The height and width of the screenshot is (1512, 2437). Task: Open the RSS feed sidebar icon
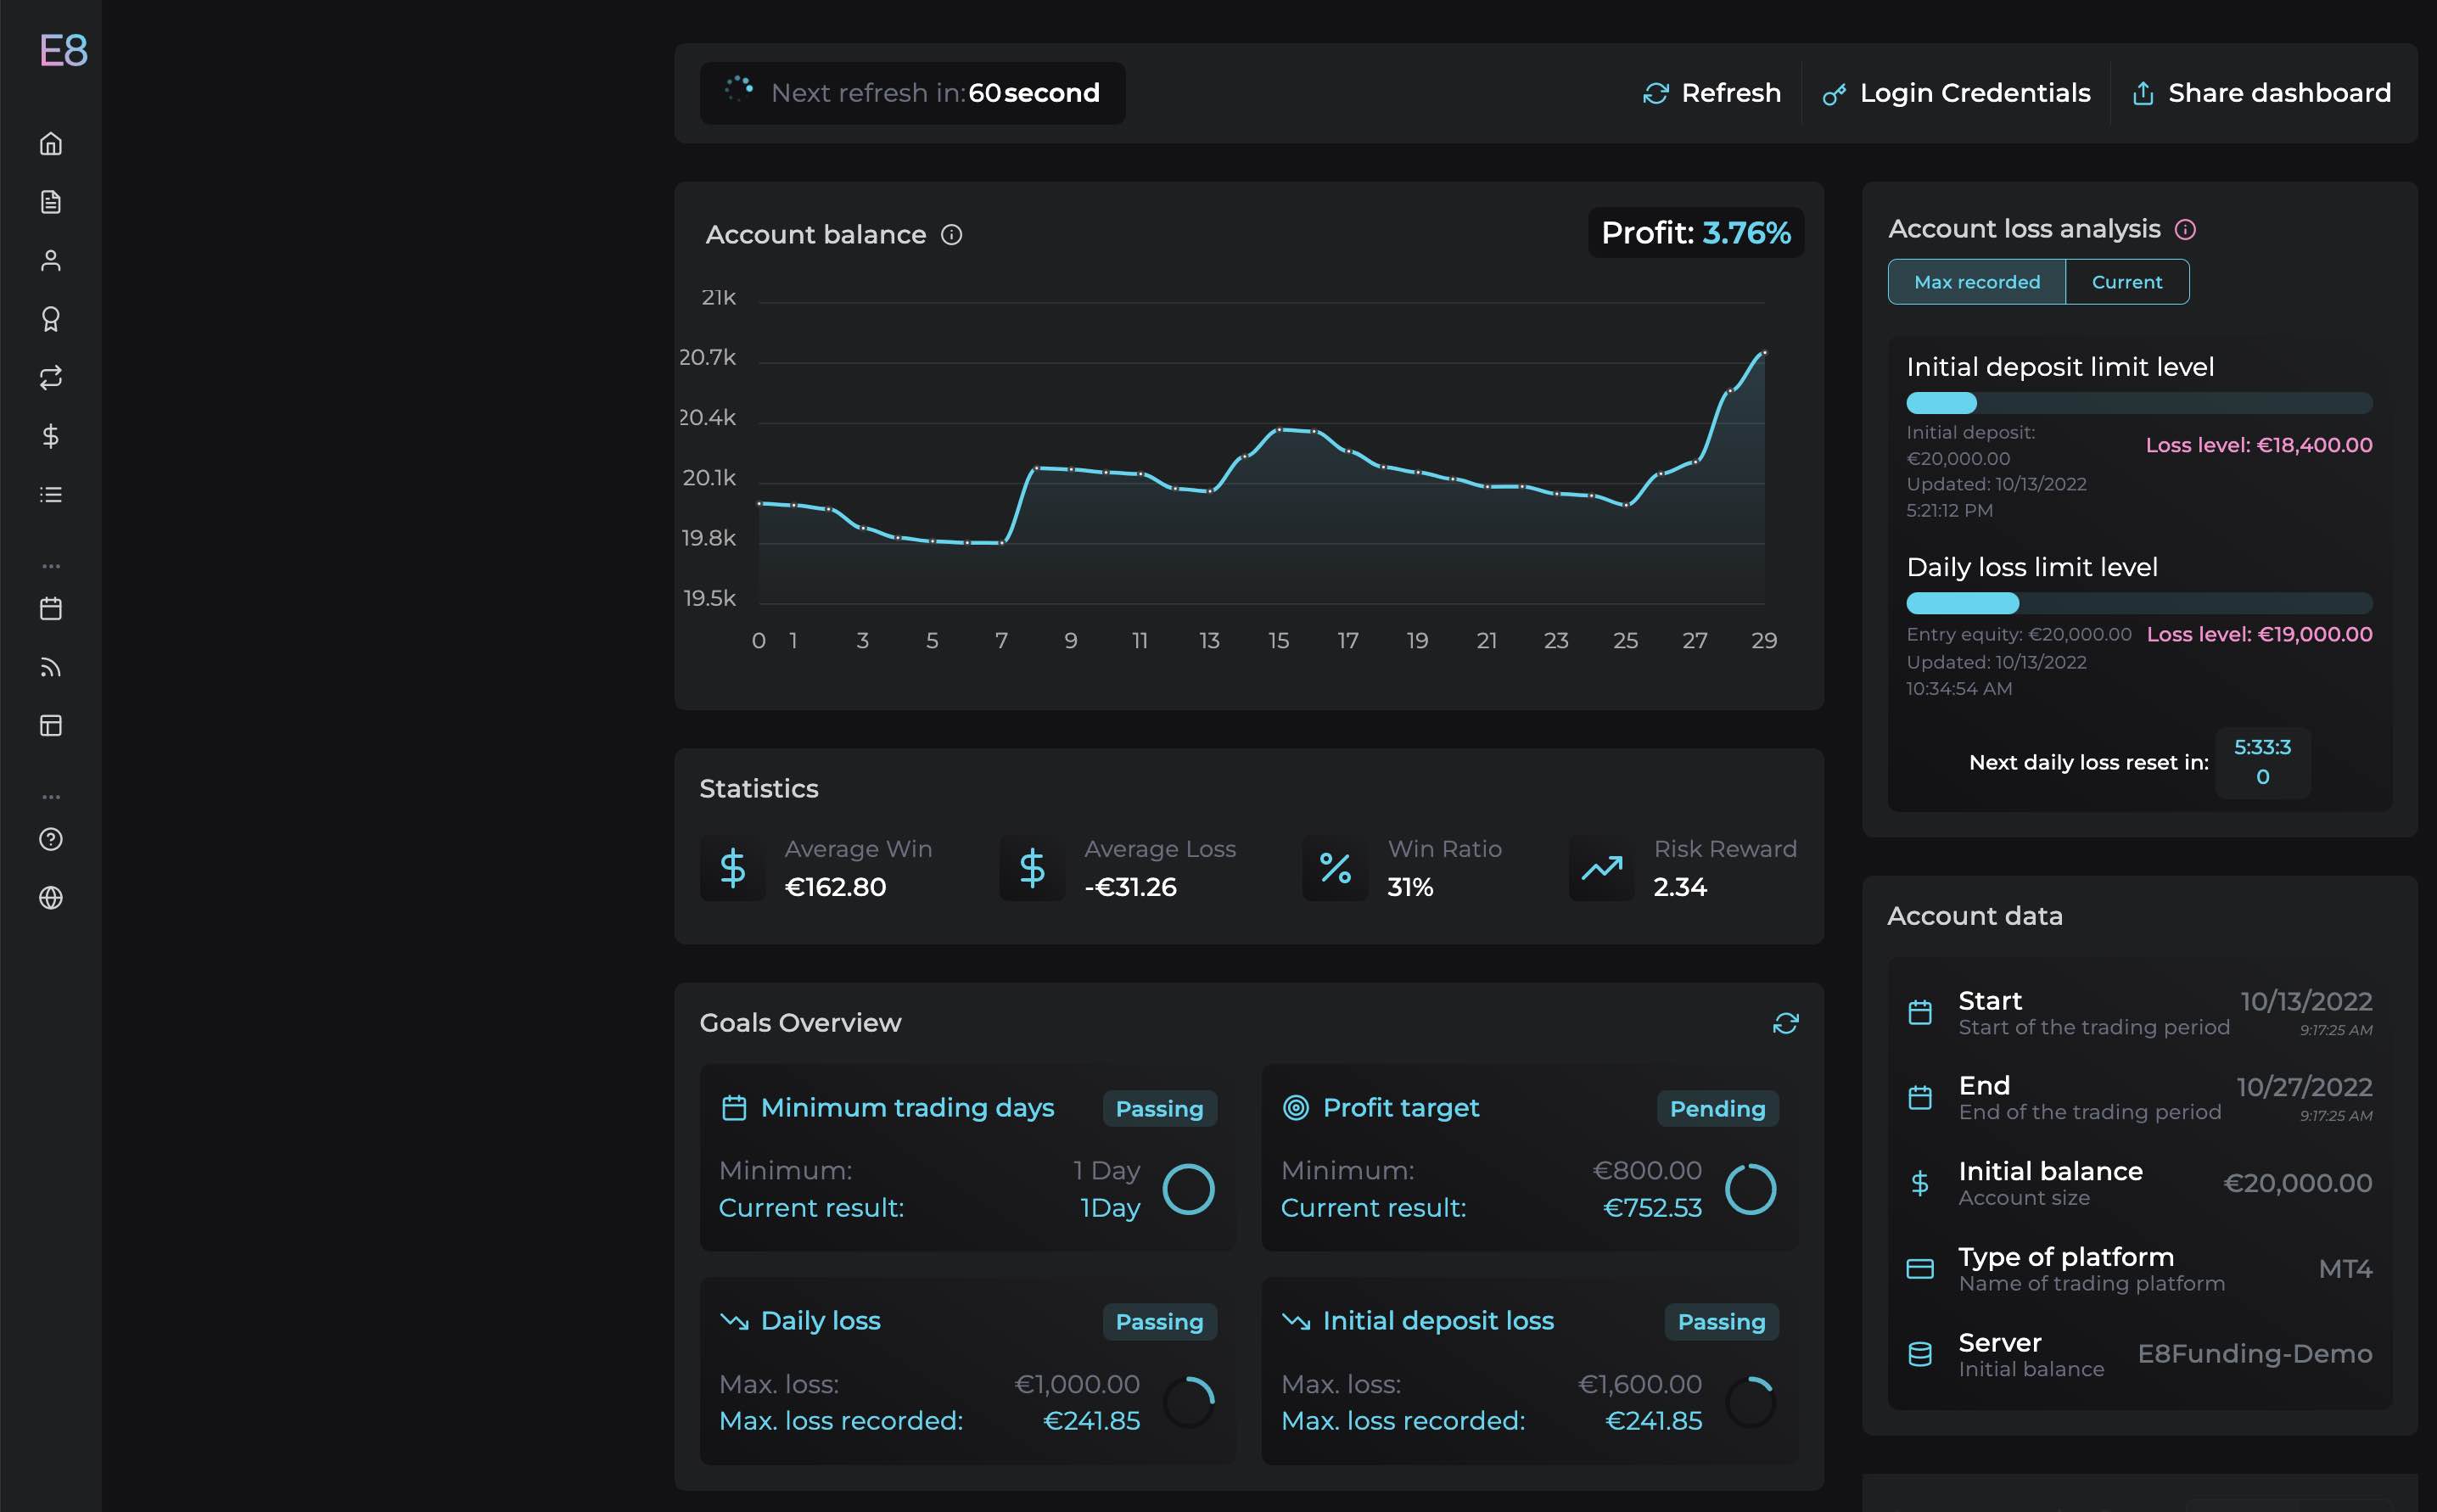[x=51, y=667]
